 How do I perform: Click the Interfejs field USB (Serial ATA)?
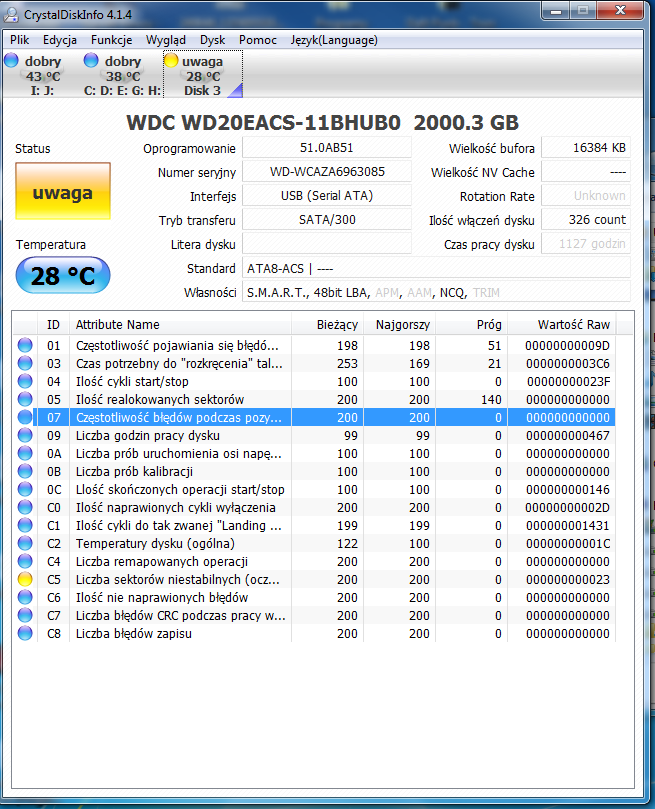327,196
